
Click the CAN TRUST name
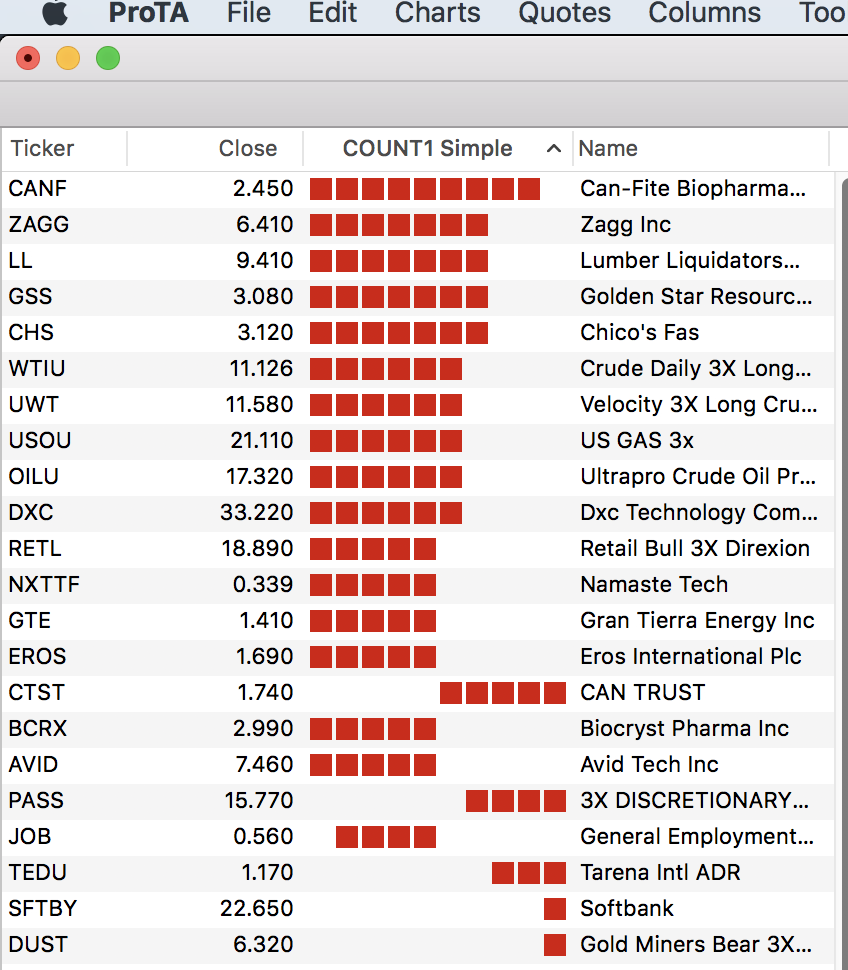click(643, 692)
